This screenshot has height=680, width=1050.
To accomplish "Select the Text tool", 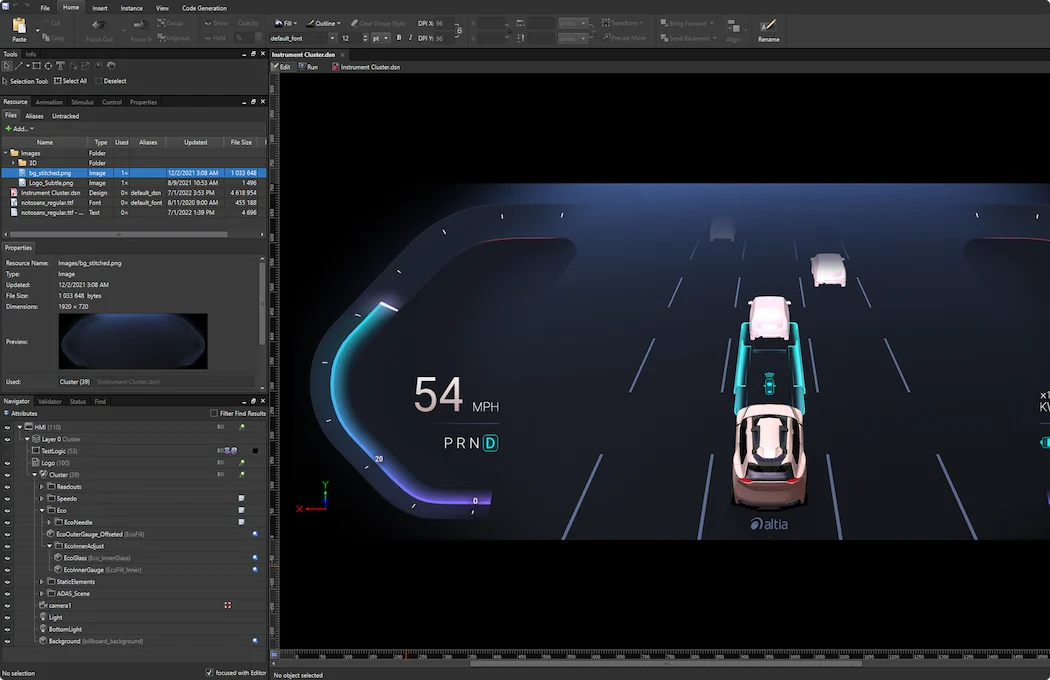I will (x=61, y=65).
